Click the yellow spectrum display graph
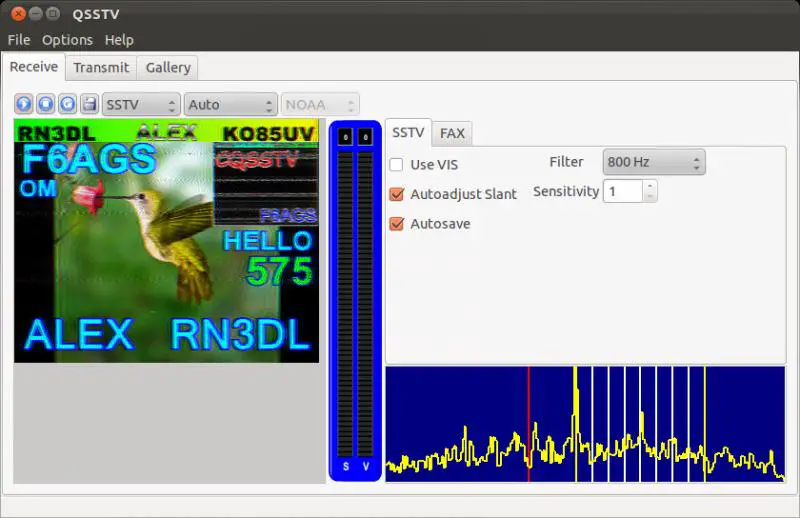This screenshot has height=518, width=800. point(585,424)
